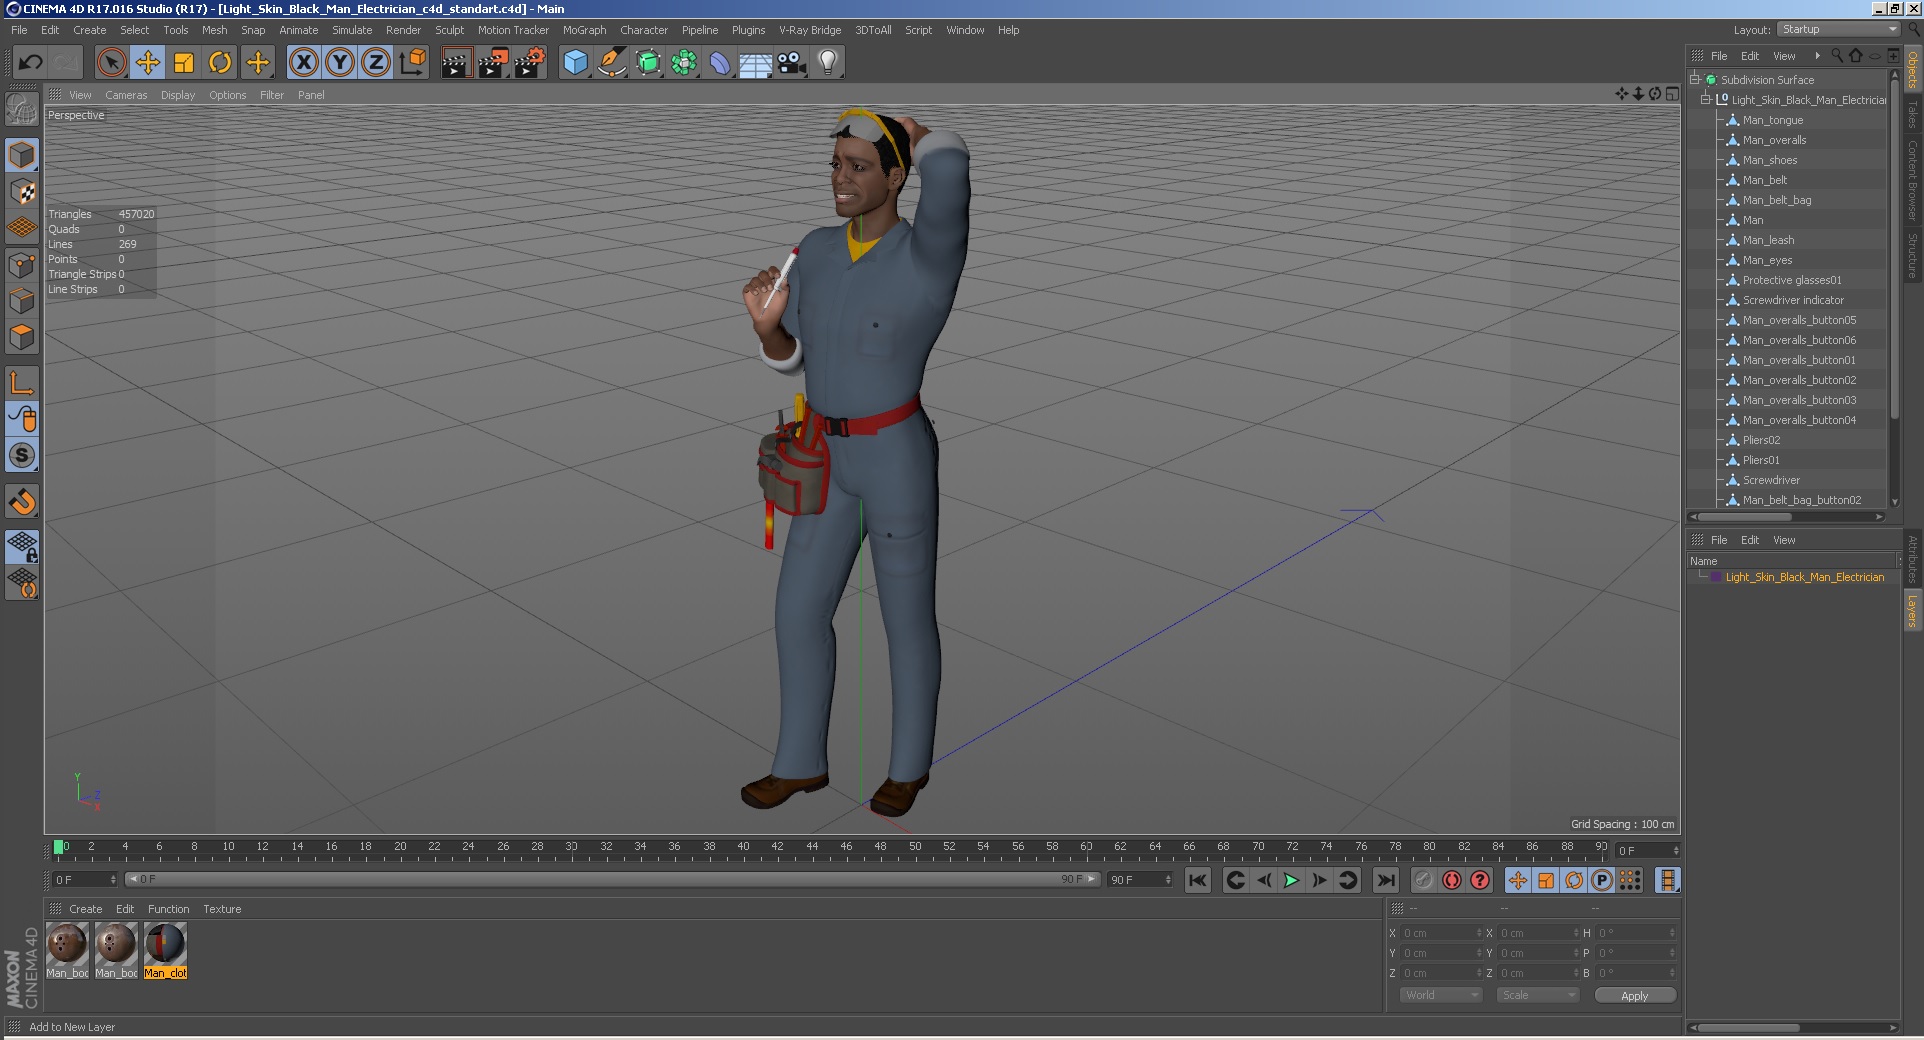Viewport: 1924px width, 1040px height.
Task: Open the MoGraph menu
Action: (584, 30)
